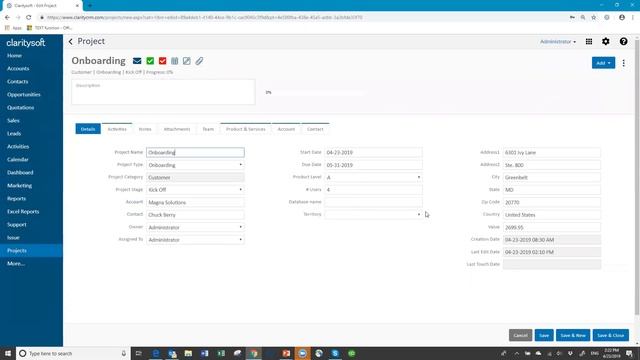Image resolution: width=640 pixels, height=360 pixels.
Task: Click the Due Date field
Action: [x=373, y=165]
